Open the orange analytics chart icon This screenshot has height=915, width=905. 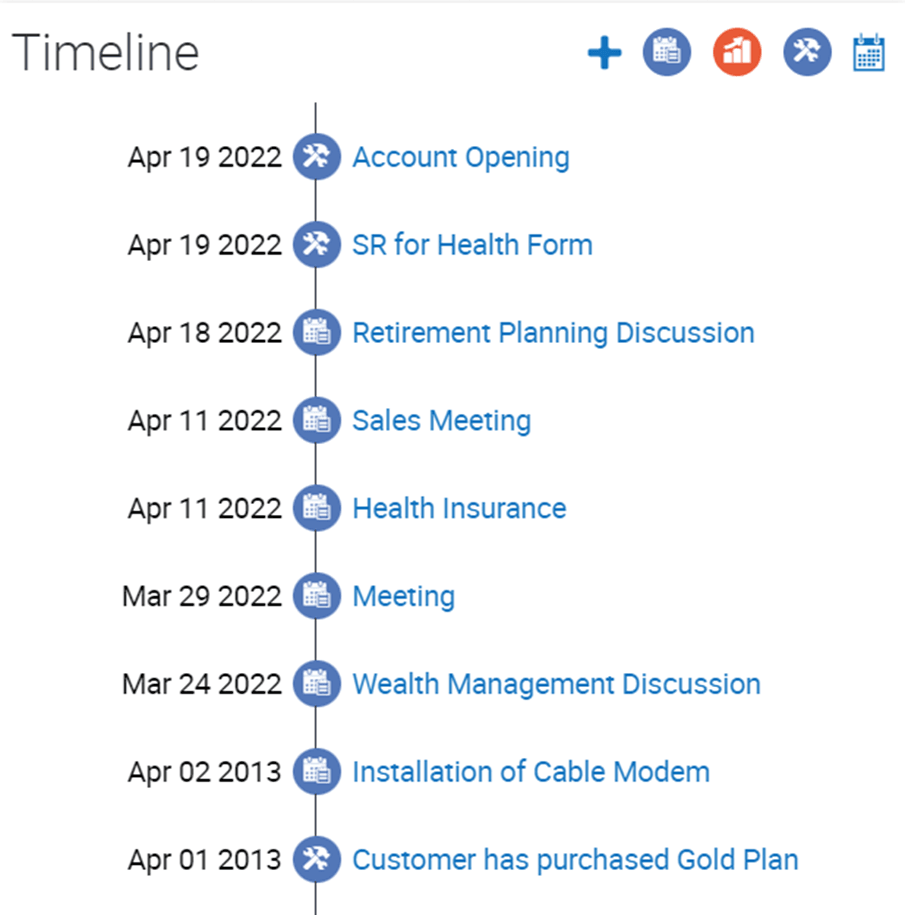(x=736, y=51)
